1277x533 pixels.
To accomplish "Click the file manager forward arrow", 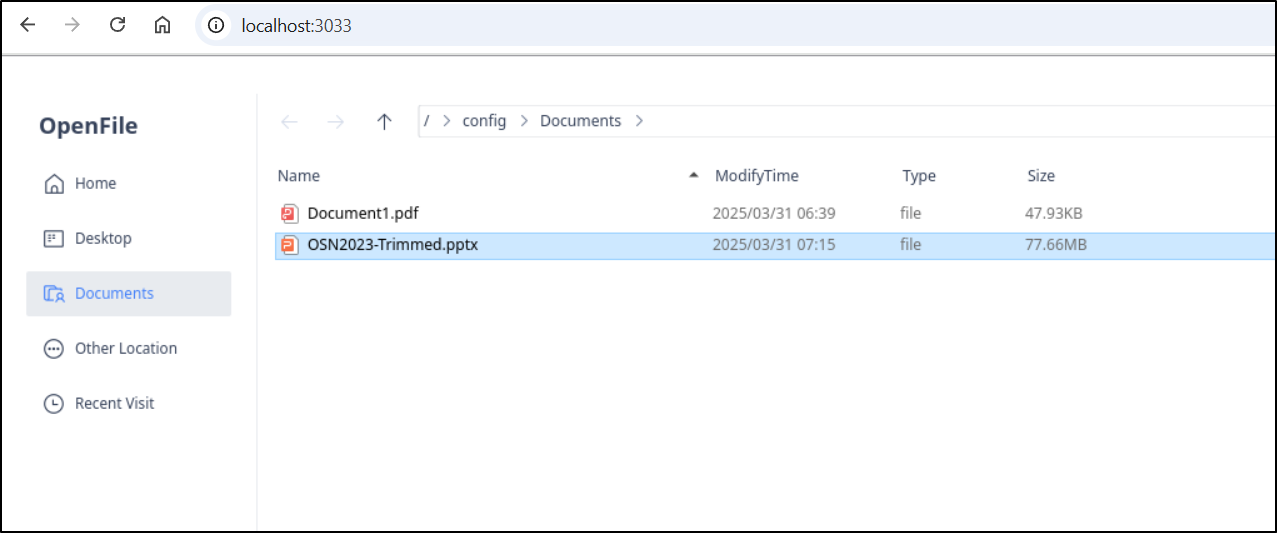I will click(336, 121).
